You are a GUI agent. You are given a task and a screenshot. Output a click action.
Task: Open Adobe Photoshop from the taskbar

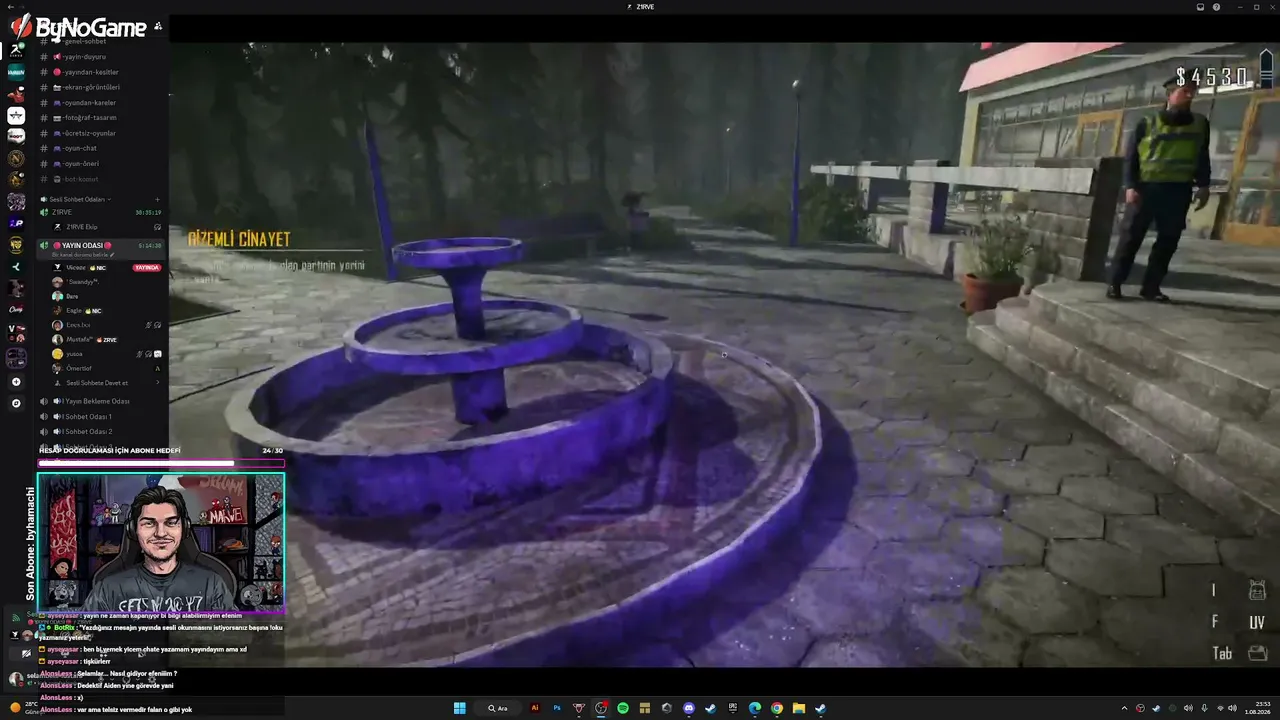pos(557,708)
